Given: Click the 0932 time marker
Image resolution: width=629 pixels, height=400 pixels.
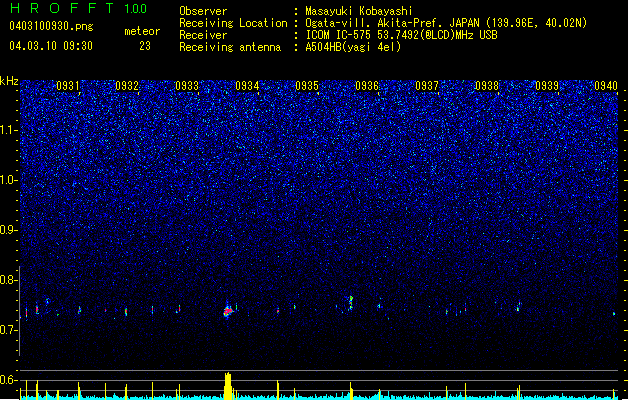Looking at the screenshot, I should (x=127, y=86).
